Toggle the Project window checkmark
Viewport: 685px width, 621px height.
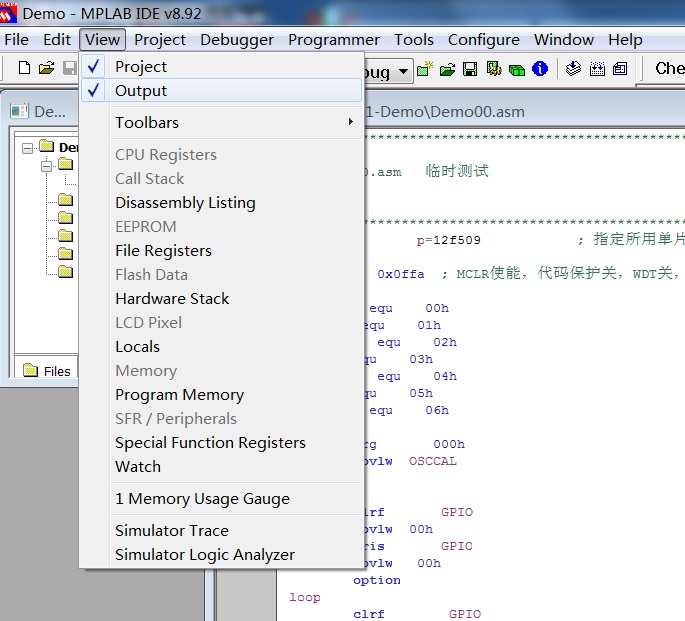pos(93,66)
